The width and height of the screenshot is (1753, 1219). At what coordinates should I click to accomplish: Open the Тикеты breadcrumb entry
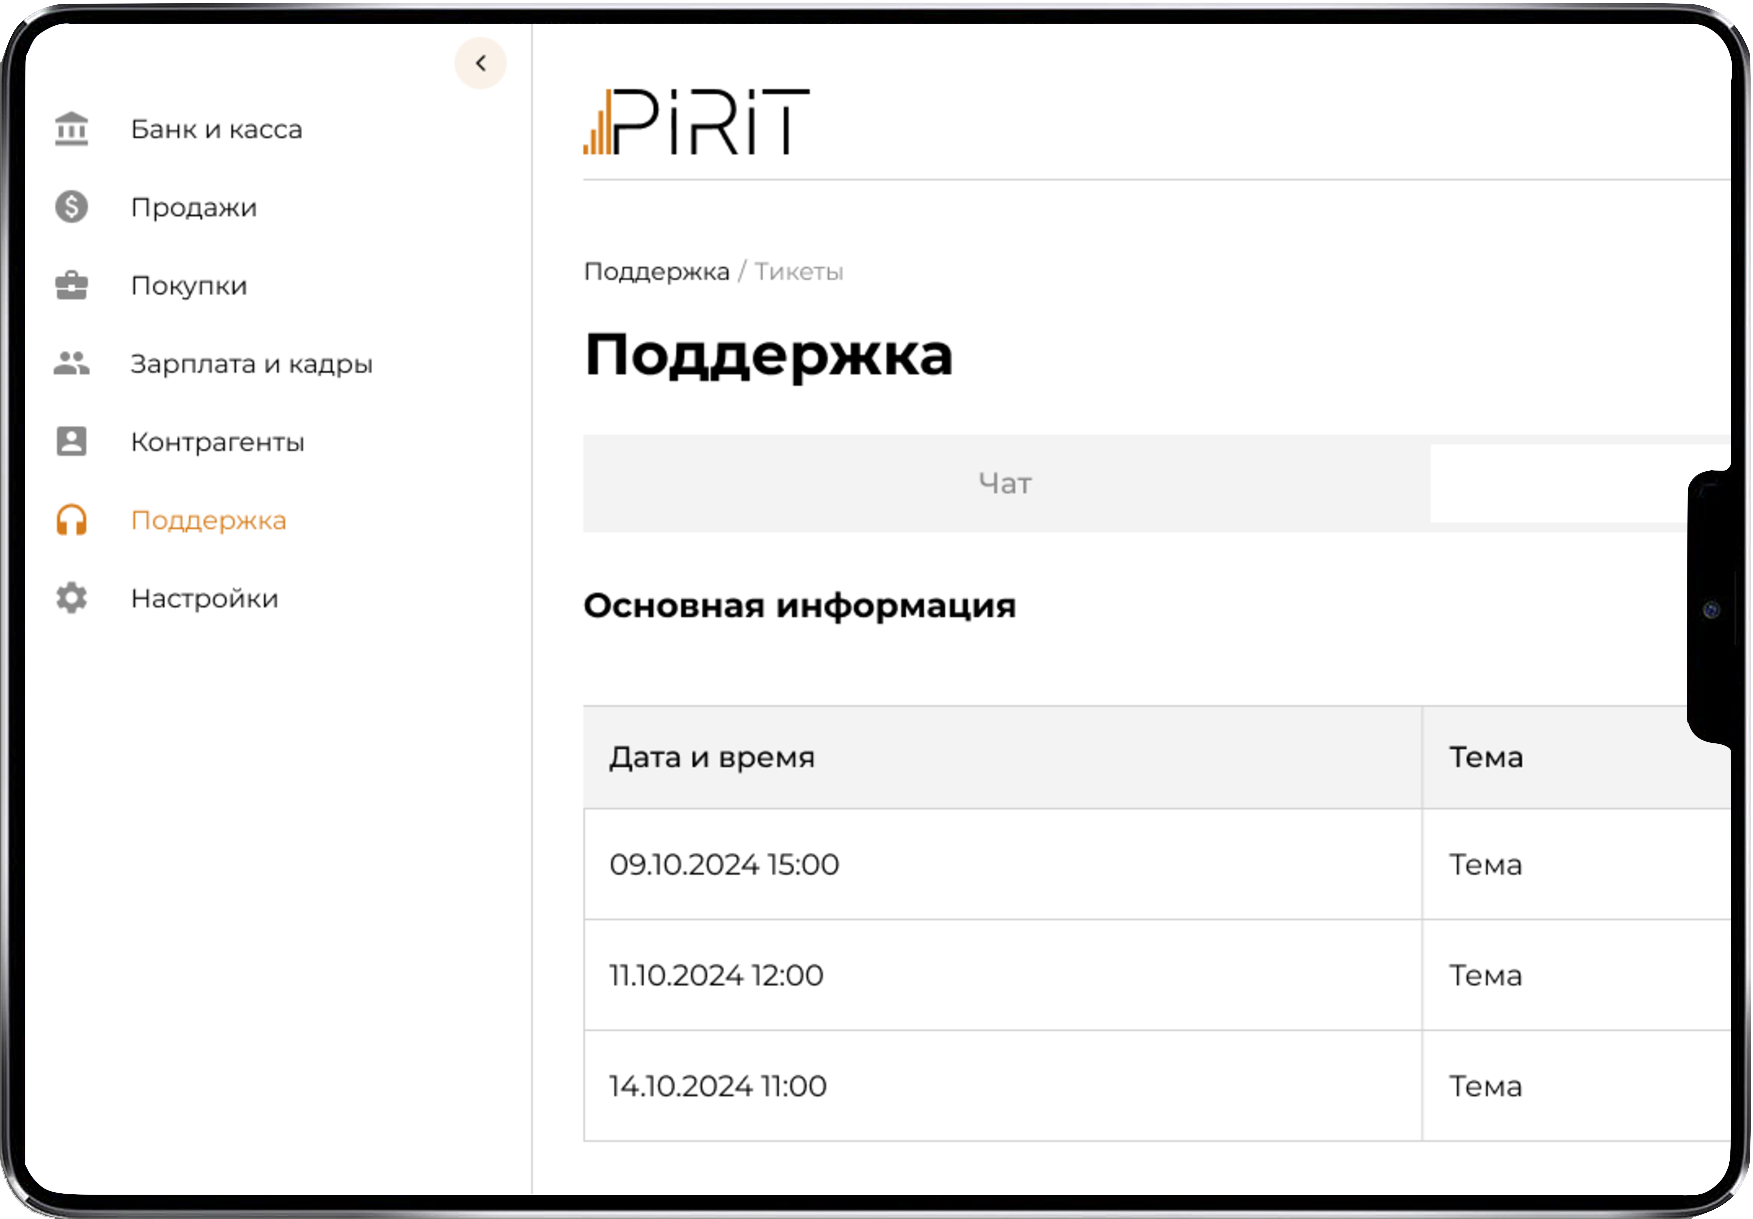798,271
